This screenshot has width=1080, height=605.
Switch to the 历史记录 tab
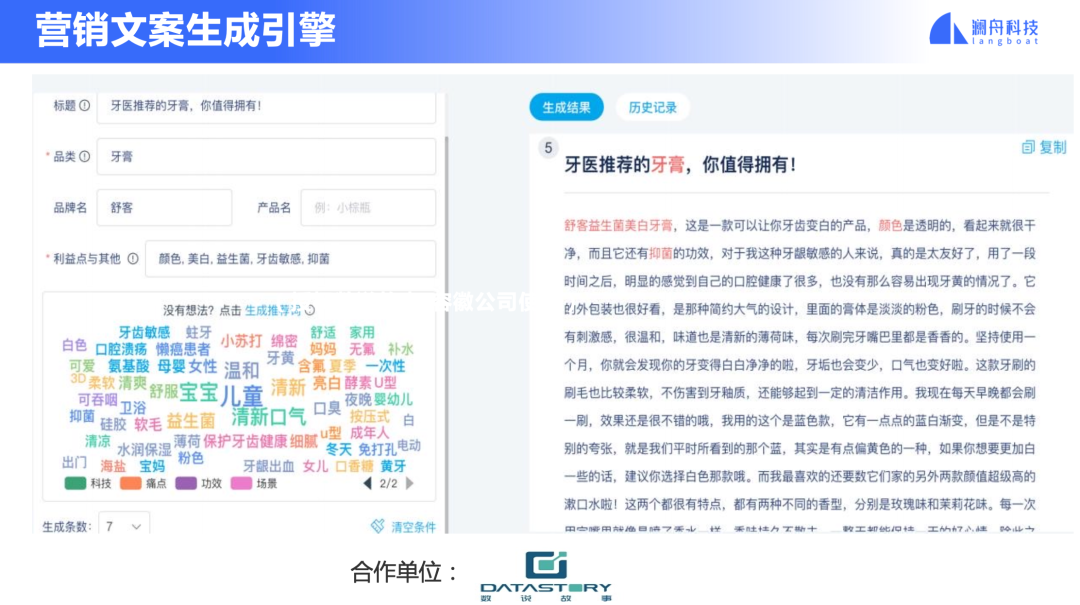tap(653, 107)
